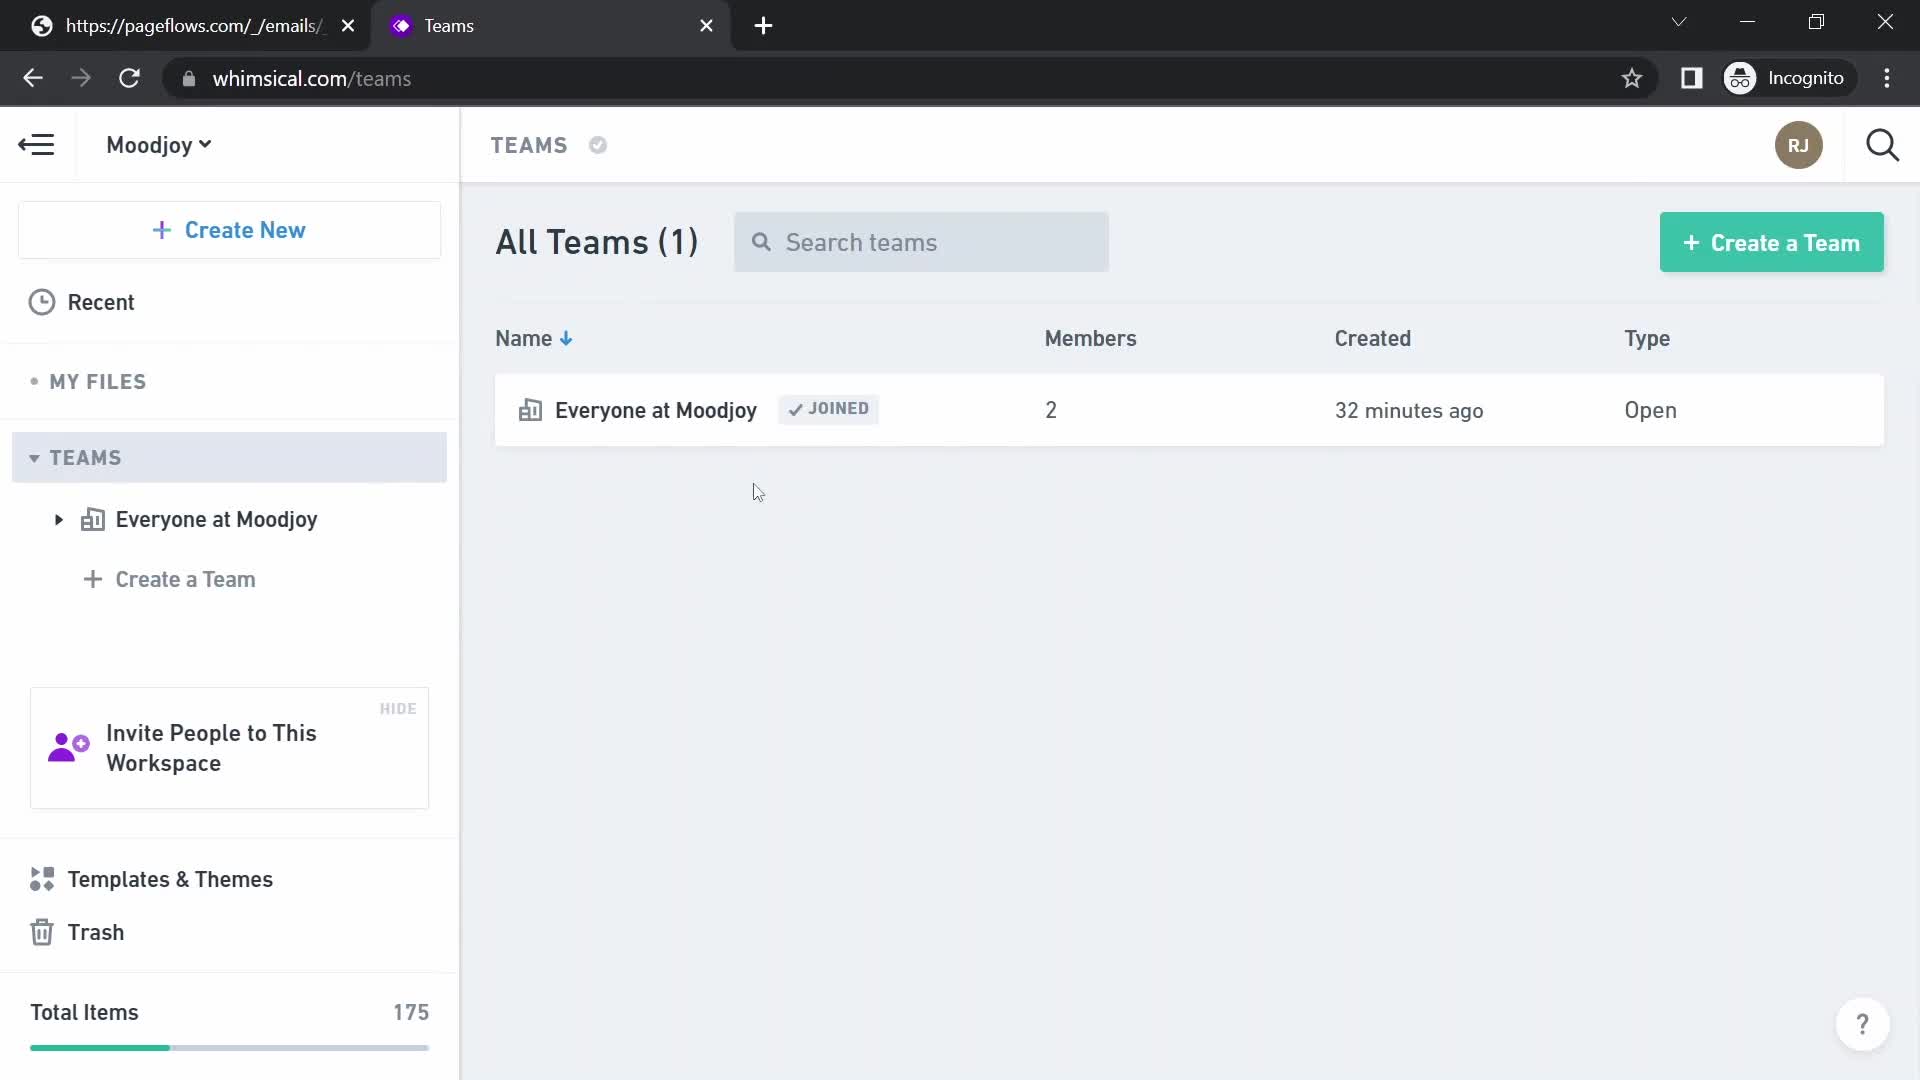Click the Templates & Themes shapes icon

pyautogui.click(x=42, y=879)
